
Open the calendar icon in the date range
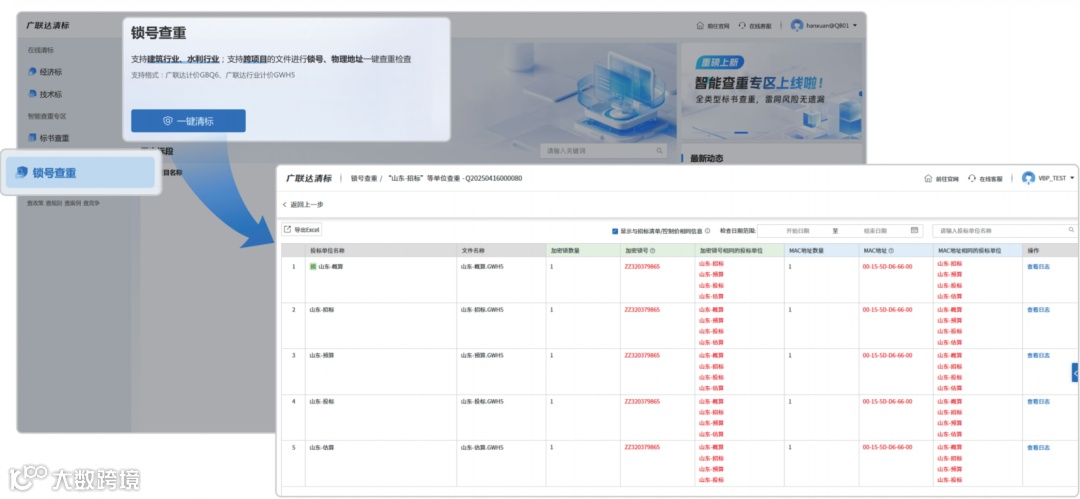point(915,230)
